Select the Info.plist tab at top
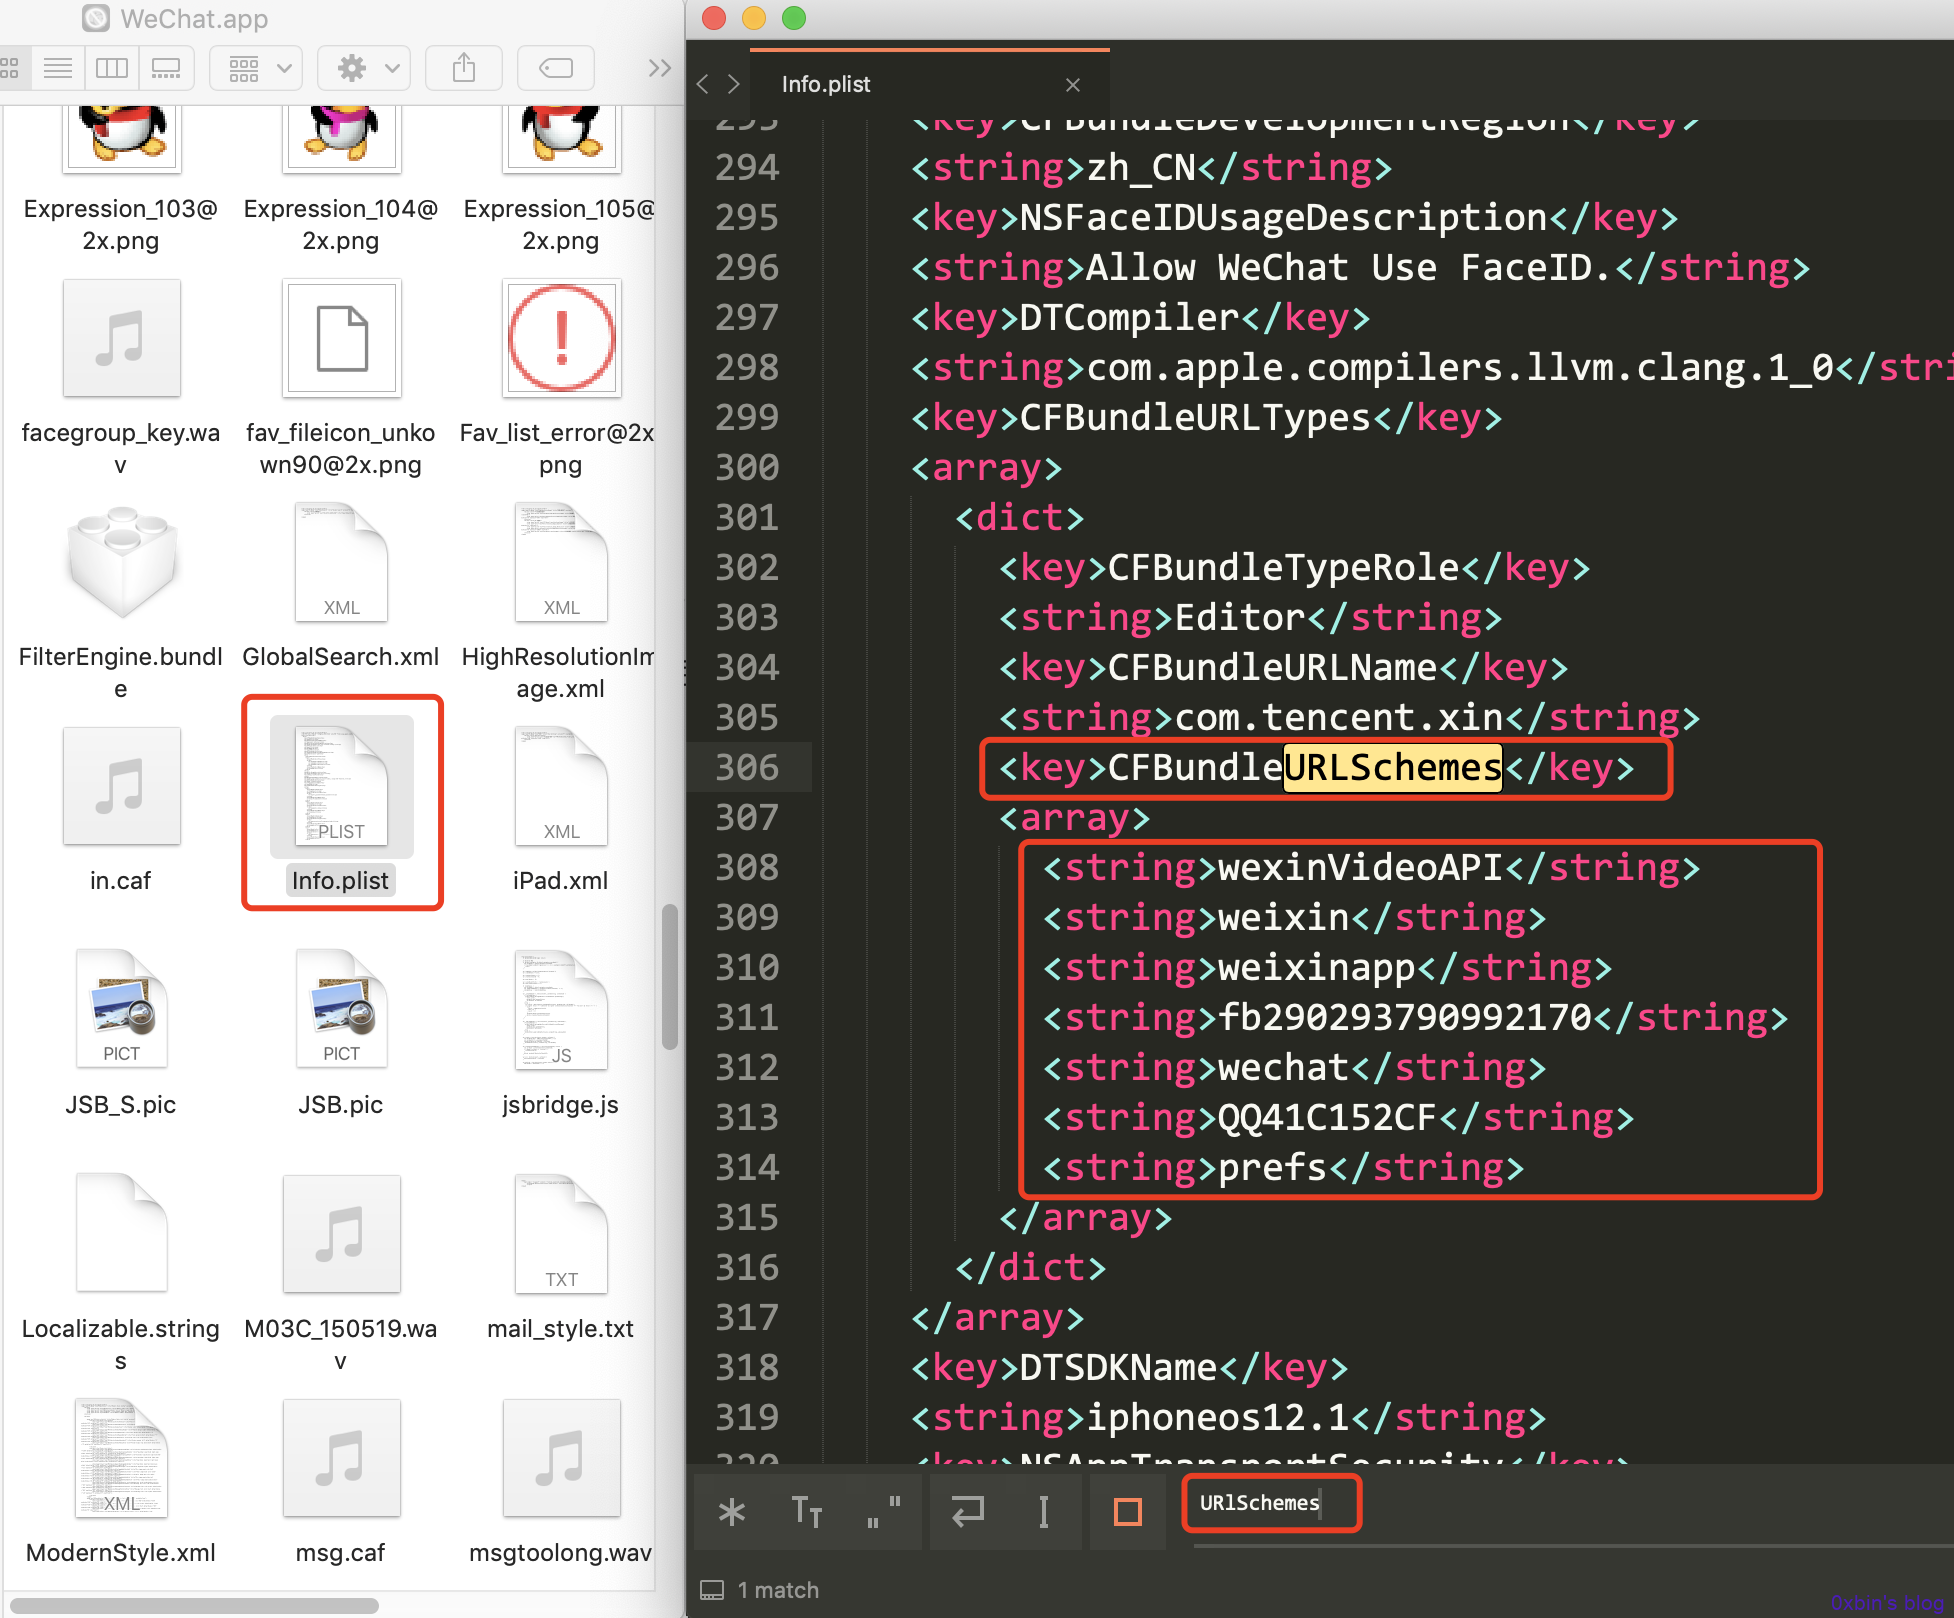This screenshot has width=1954, height=1618. click(828, 83)
